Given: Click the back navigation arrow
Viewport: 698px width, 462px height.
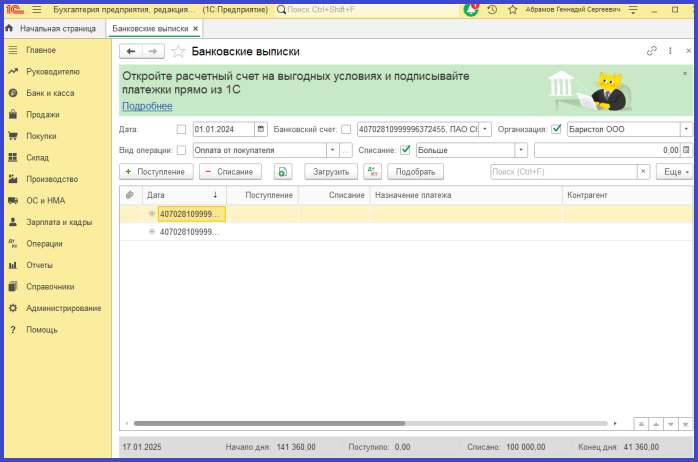Looking at the screenshot, I should tap(131, 51).
